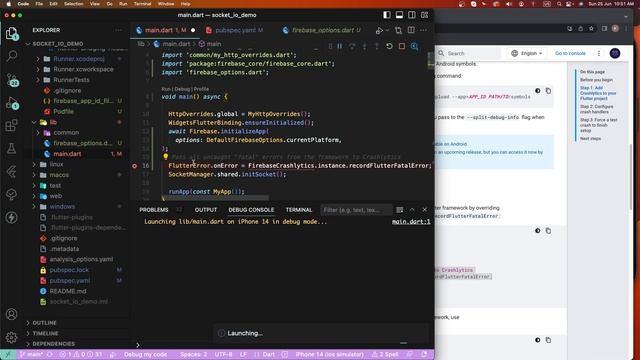This screenshot has width=640, height=360.
Task: Open the run options dropdown arrow in editor title
Action: (x=387, y=30)
